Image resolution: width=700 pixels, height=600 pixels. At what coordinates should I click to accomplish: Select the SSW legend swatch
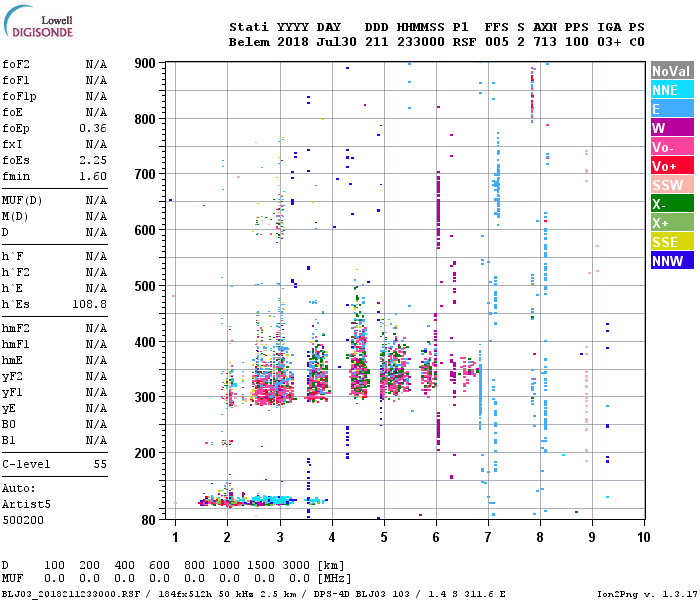point(672,185)
